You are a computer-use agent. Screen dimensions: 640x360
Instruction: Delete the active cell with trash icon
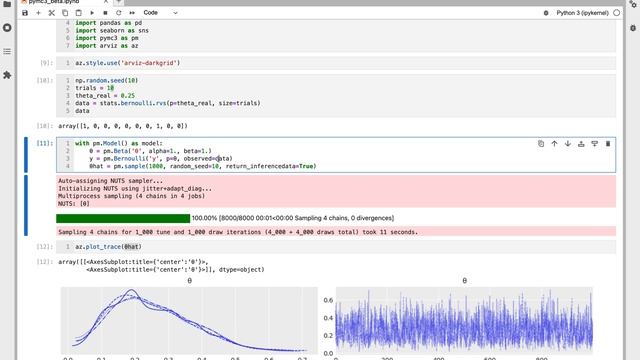coord(608,144)
